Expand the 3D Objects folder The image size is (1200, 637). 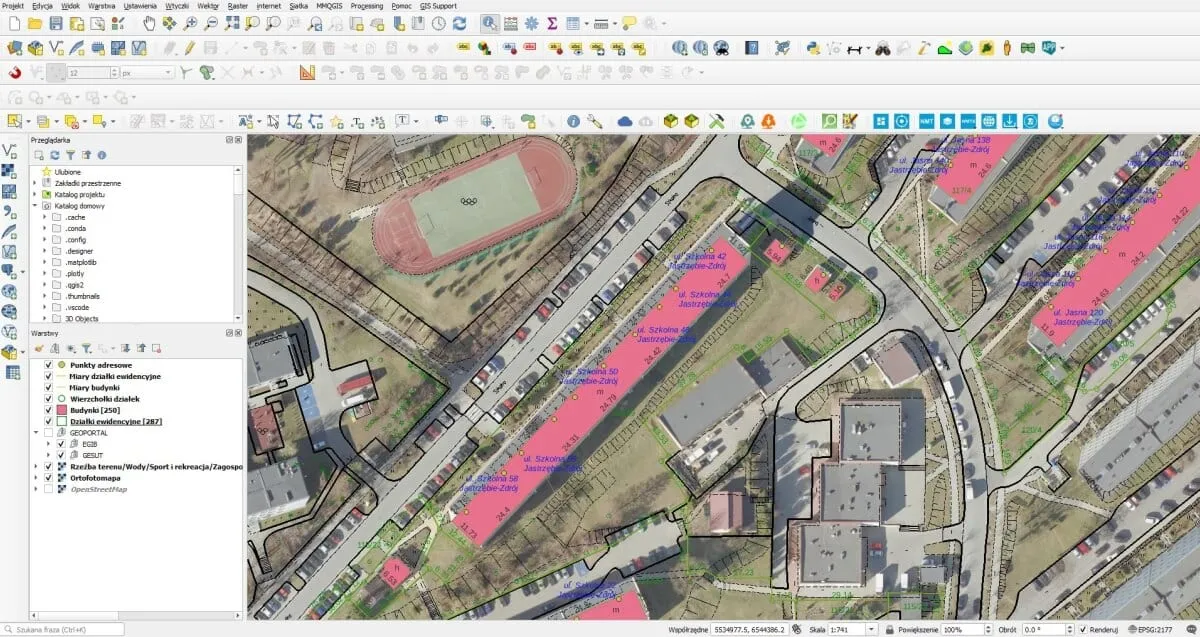click(x=45, y=319)
